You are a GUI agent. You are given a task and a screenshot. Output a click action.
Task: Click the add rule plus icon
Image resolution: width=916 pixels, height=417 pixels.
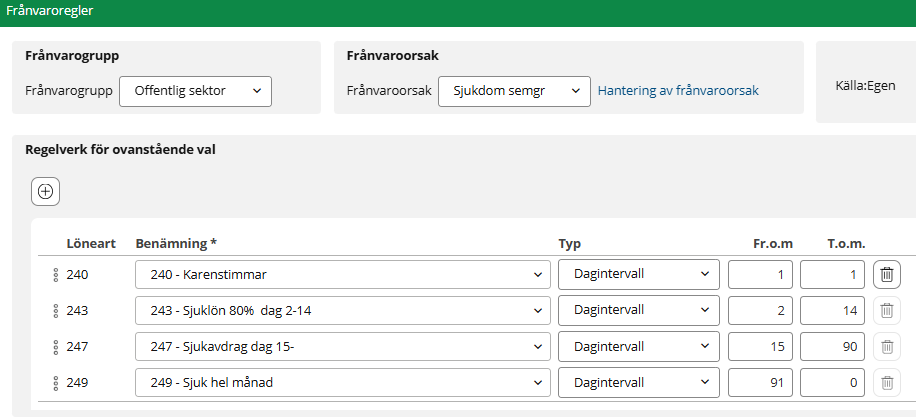(x=46, y=191)
